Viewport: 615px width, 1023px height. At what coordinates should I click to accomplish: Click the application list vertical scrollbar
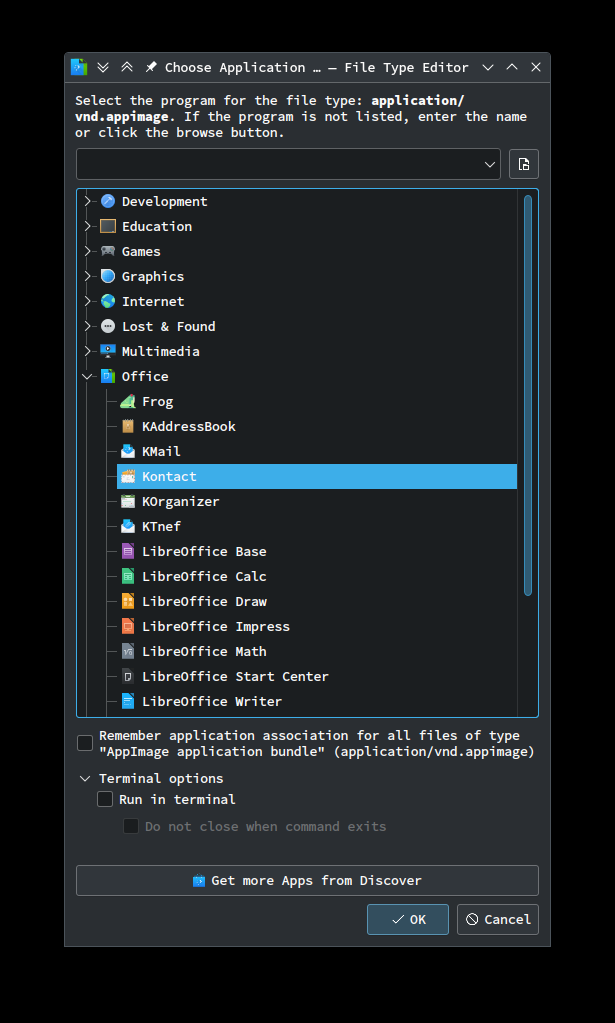(x=528, y=395)
